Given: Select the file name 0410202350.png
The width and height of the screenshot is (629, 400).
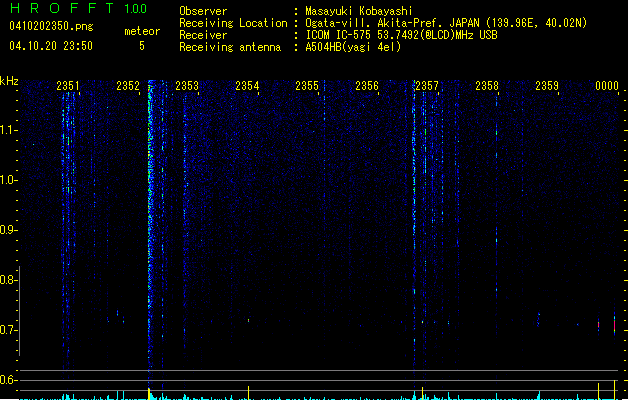Looking at the screenshot, I should 51,26.
